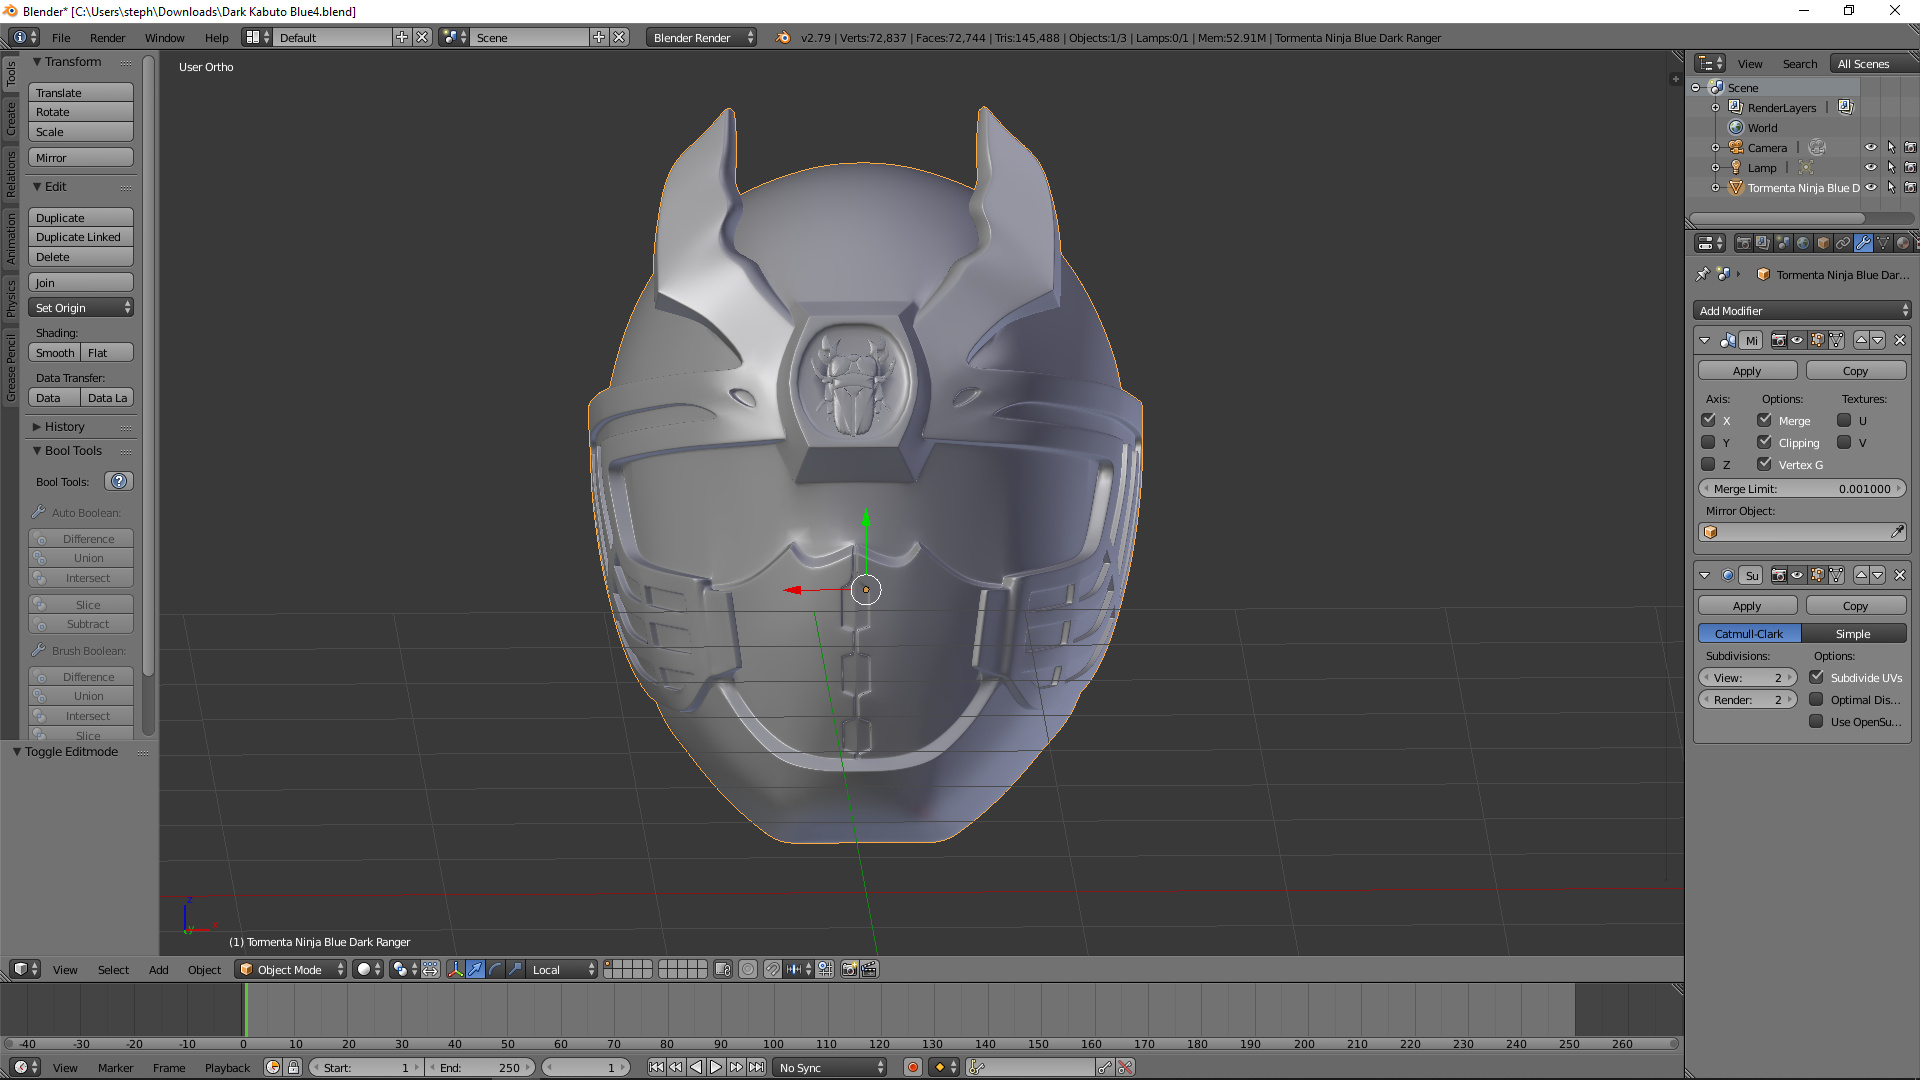1920x1080 pixels.
Task: Click the OpenGL render animation clapper icon
Action: 869,969
